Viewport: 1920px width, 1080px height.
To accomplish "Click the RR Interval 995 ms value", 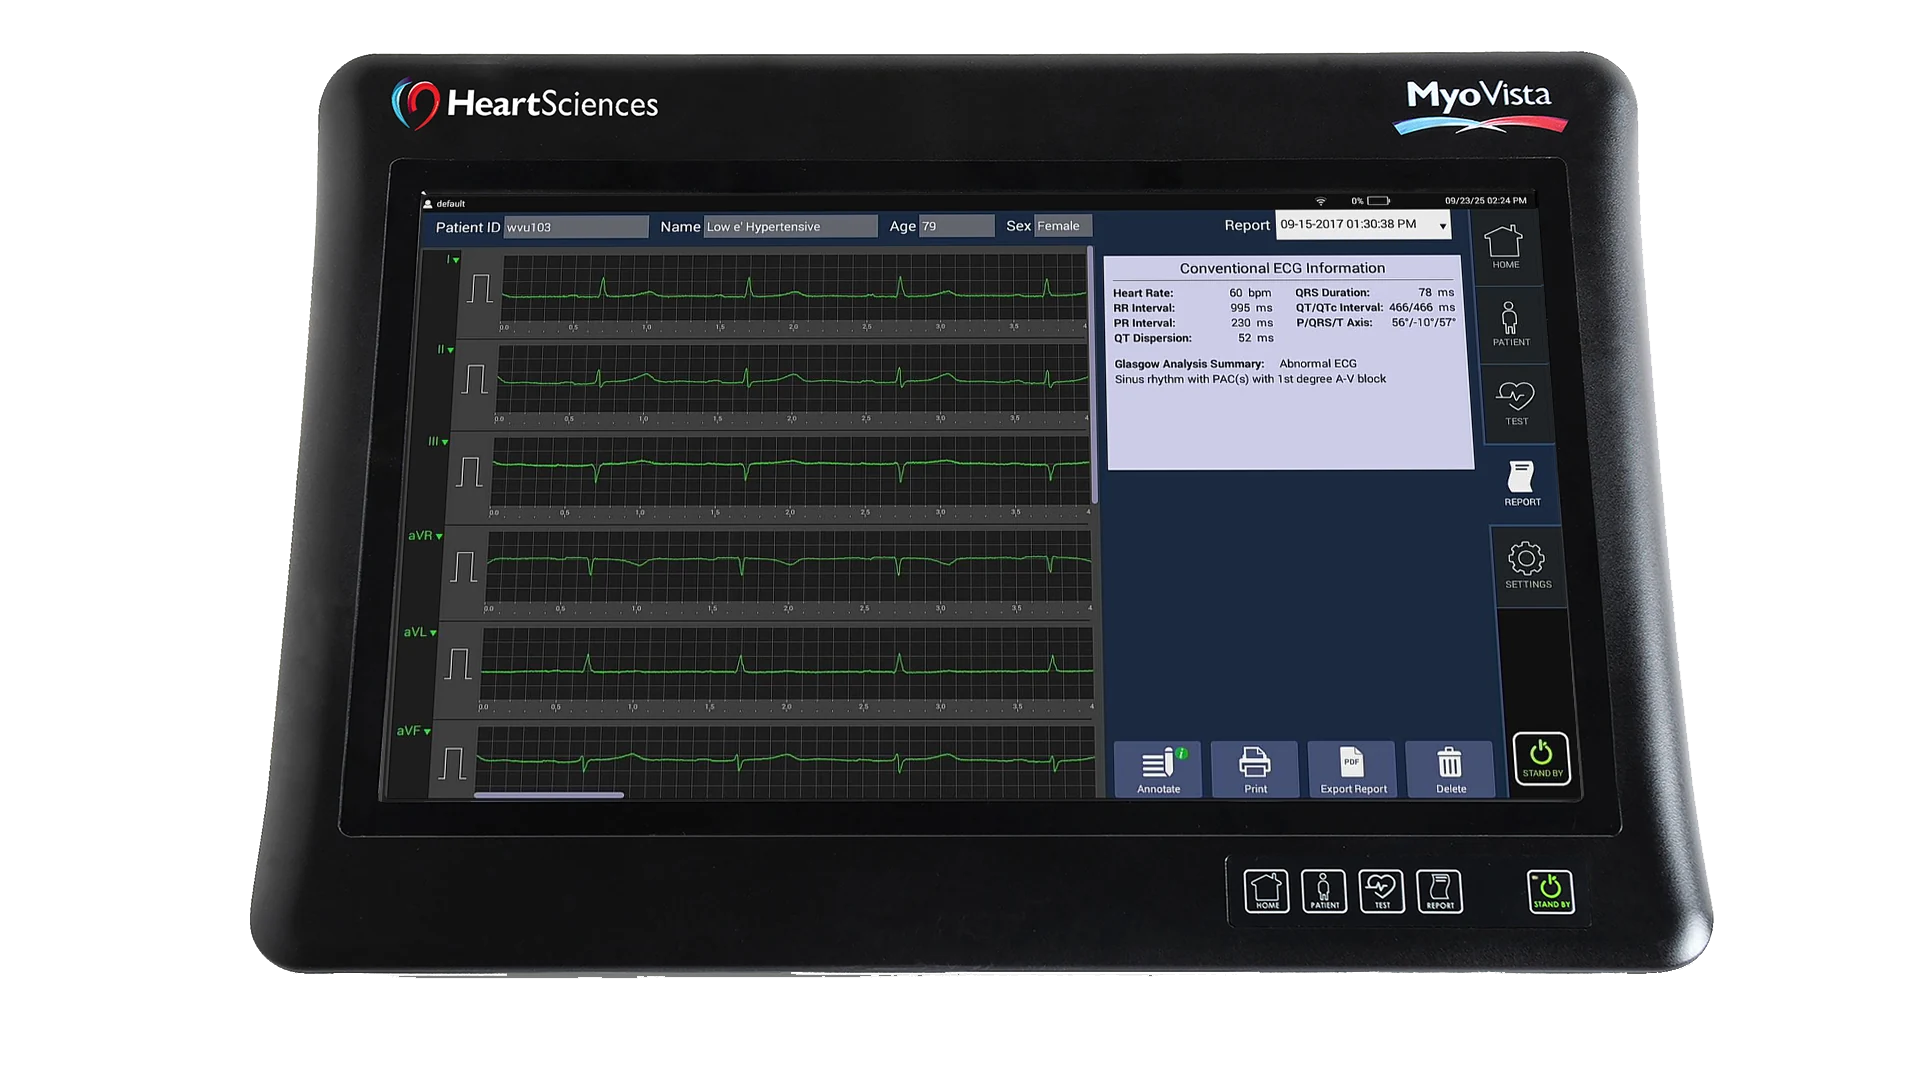I will pos(1251,308).
